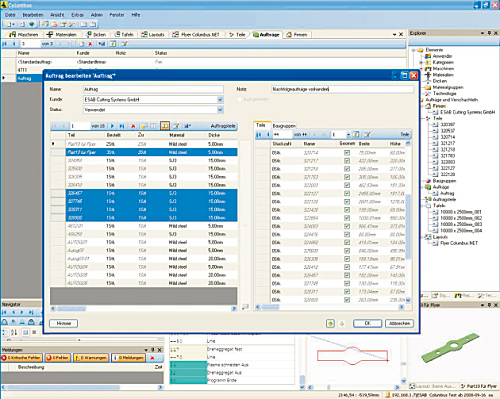
Task: Open the Kunde dropdown showing ESAB Cutting Systems
Action: point(220,99)
